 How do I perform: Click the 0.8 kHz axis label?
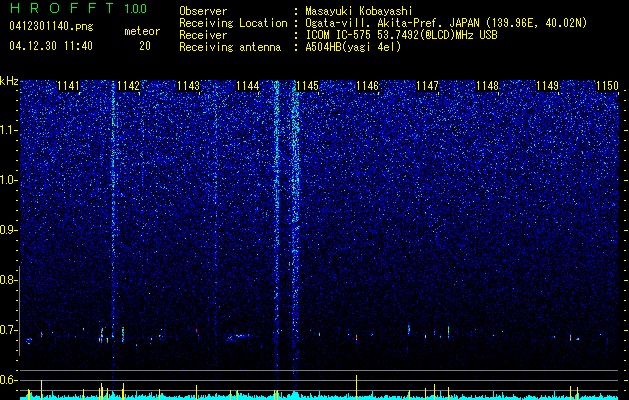click(8, 280)
